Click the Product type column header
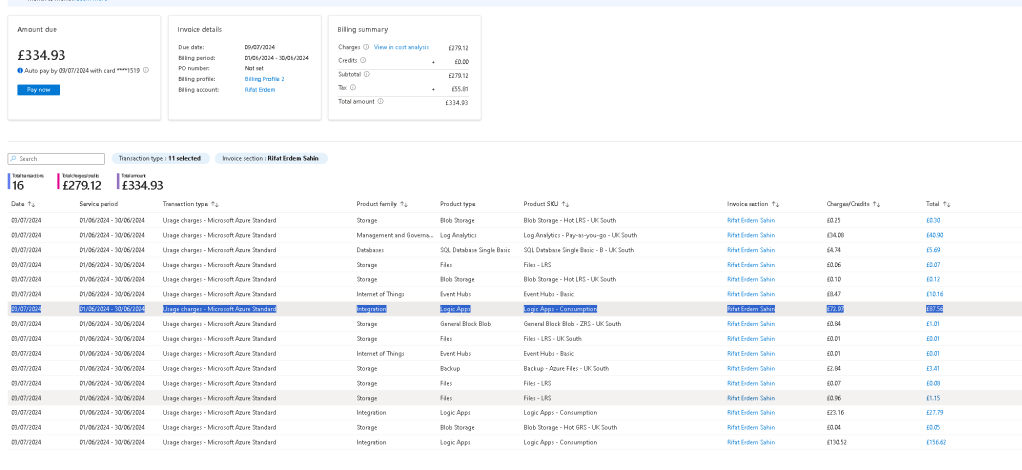Viewport: 1022px width, 470px height. [x=458, y=205]
